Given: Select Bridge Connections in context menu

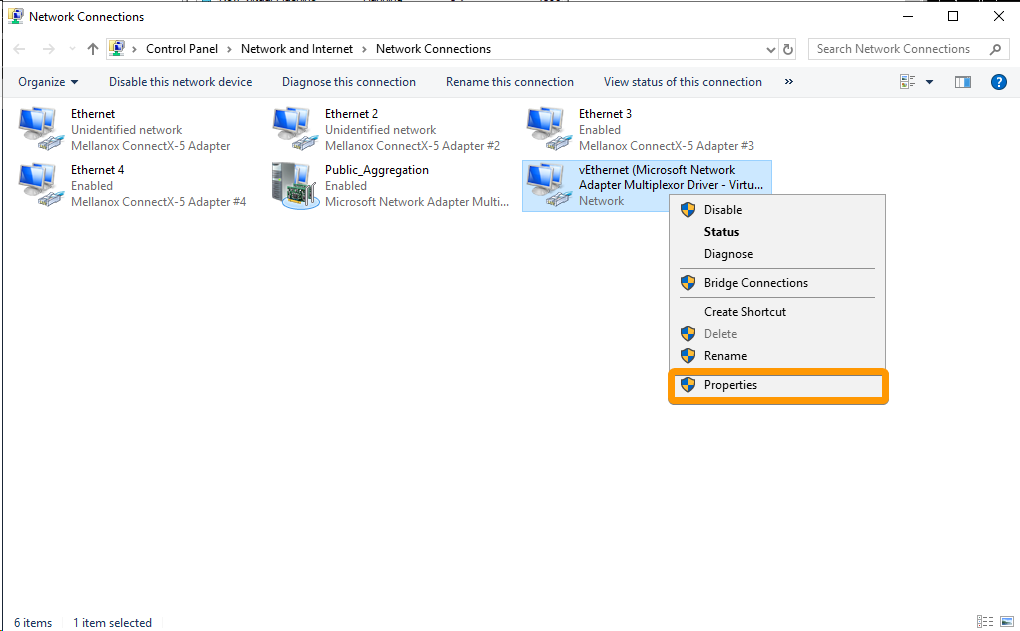Looking at the screenshot, I should pos(755,283).
